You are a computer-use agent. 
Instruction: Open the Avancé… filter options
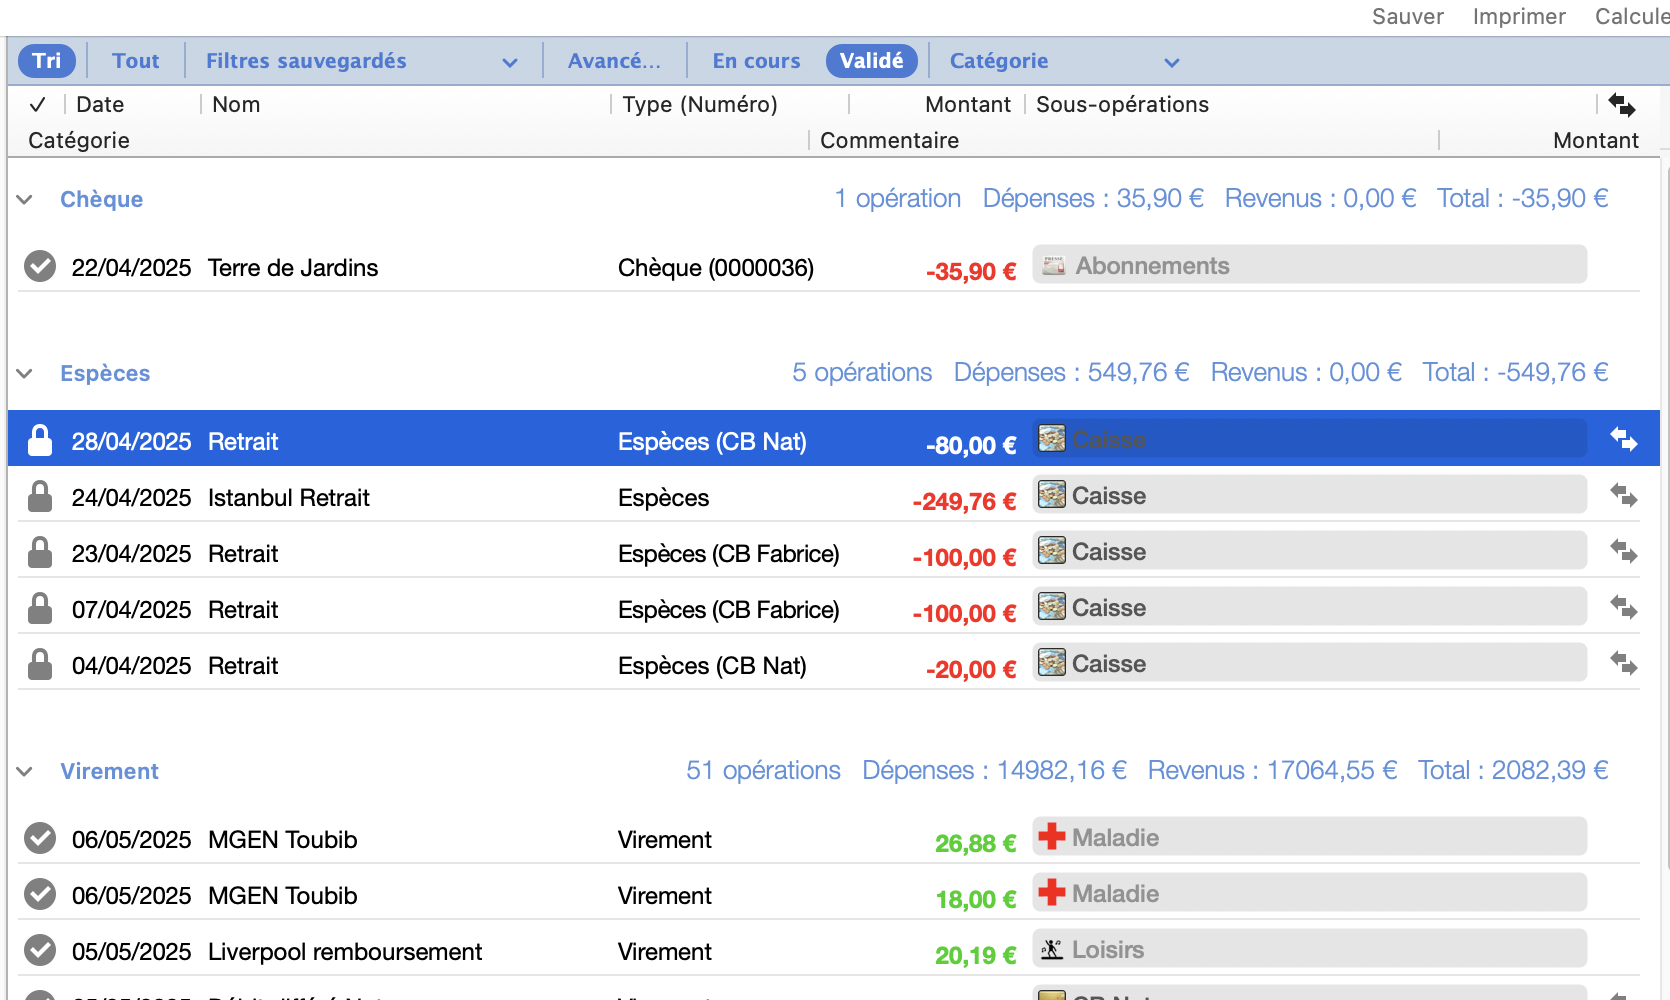[x=614, y=61]
